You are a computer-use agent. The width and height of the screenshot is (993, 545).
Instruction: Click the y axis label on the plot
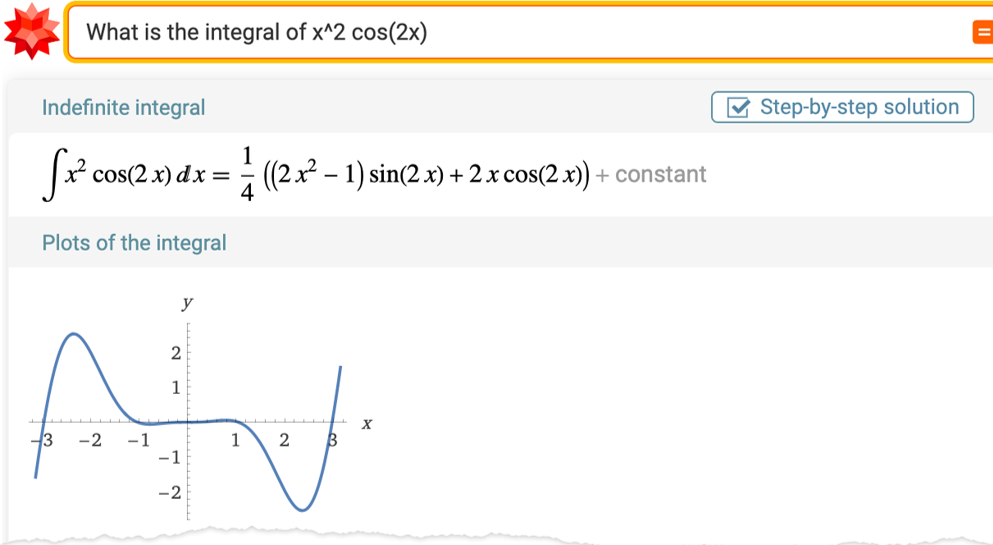click(187, 304)
